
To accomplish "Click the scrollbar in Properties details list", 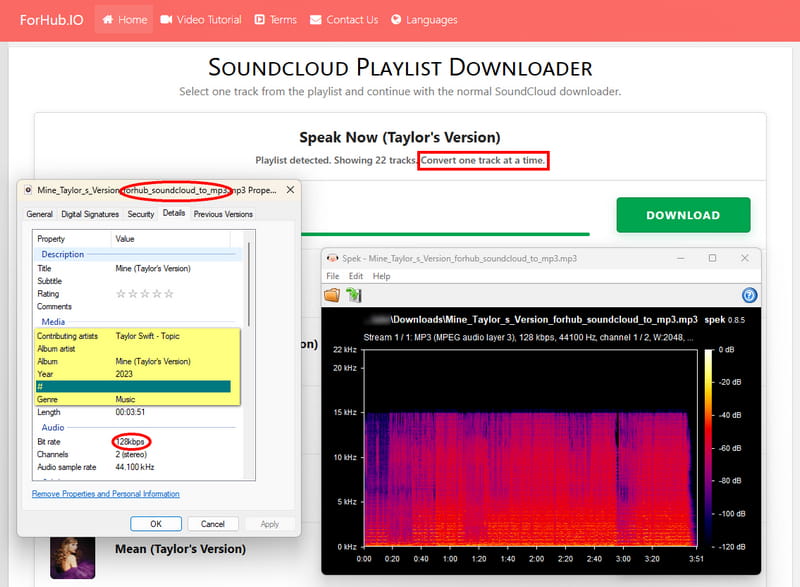I will [249, 284].
